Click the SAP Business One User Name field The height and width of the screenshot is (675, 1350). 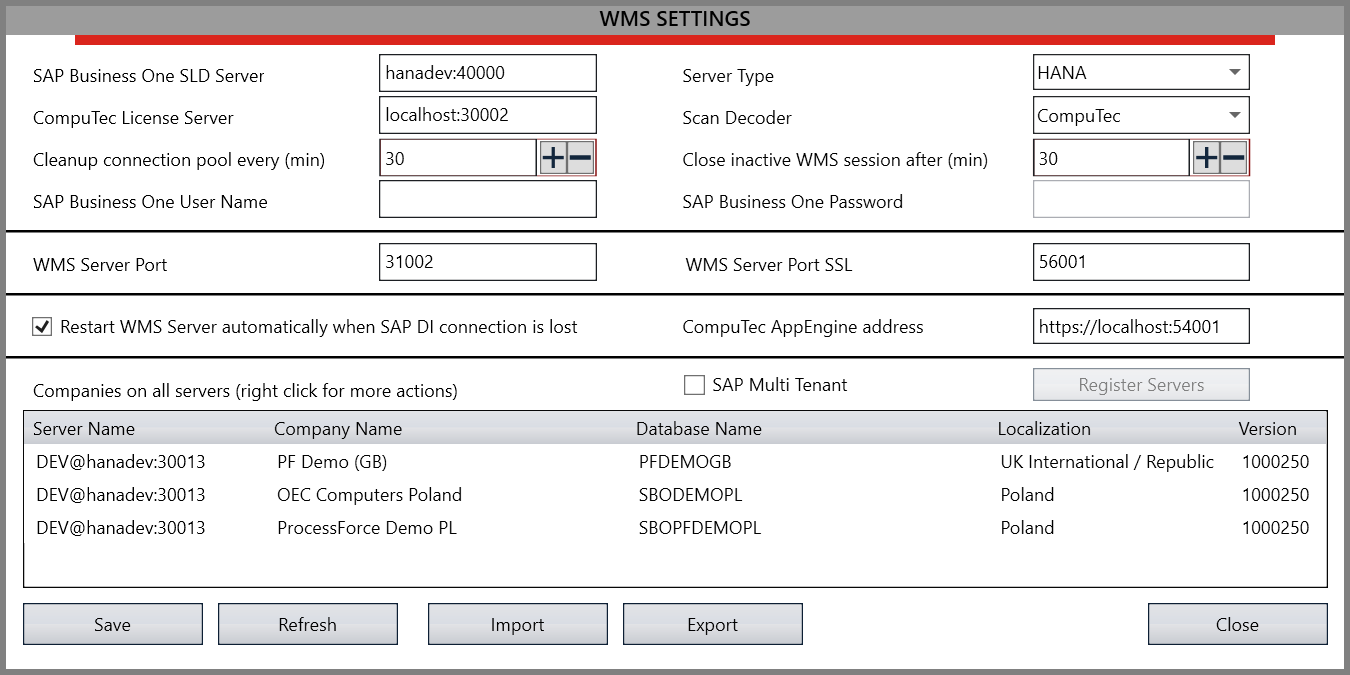click(487, 199)
